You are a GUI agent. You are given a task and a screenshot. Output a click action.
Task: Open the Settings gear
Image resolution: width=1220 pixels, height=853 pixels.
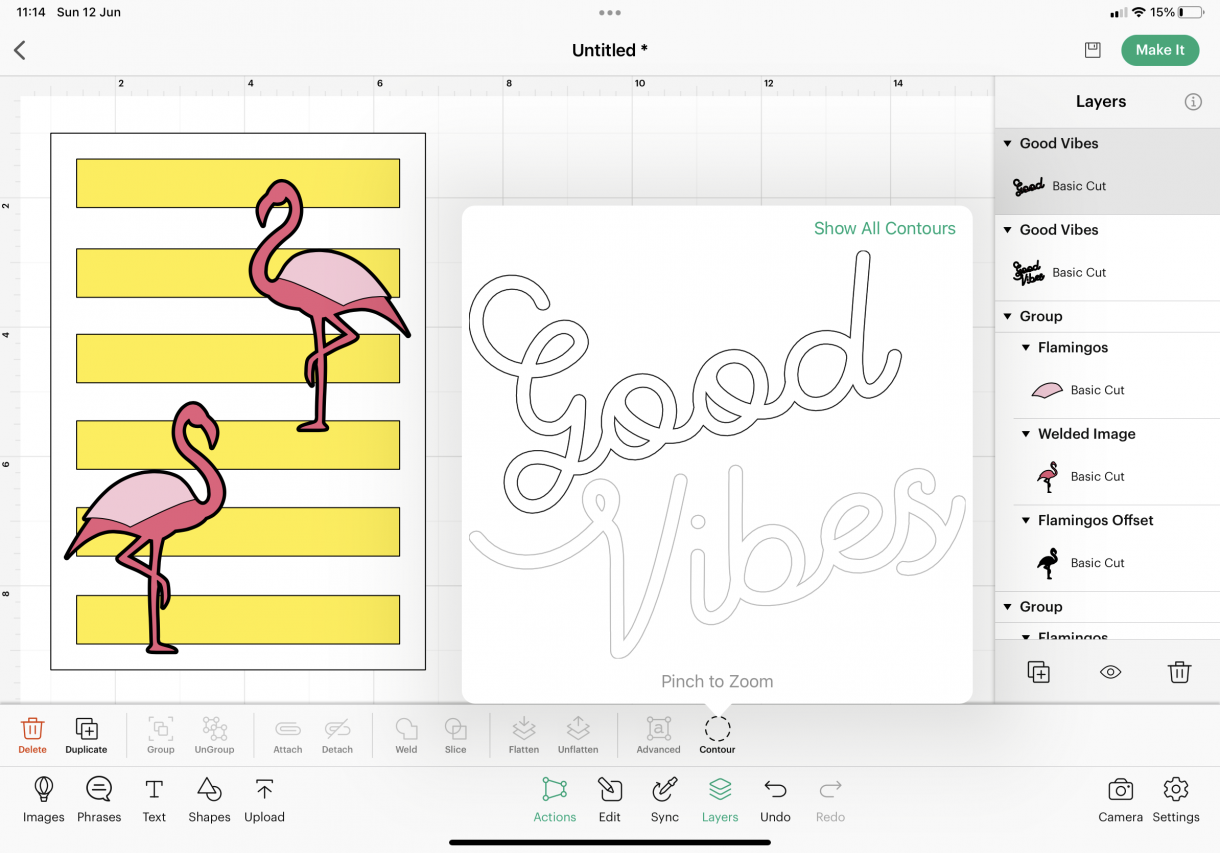point(1176,800)
